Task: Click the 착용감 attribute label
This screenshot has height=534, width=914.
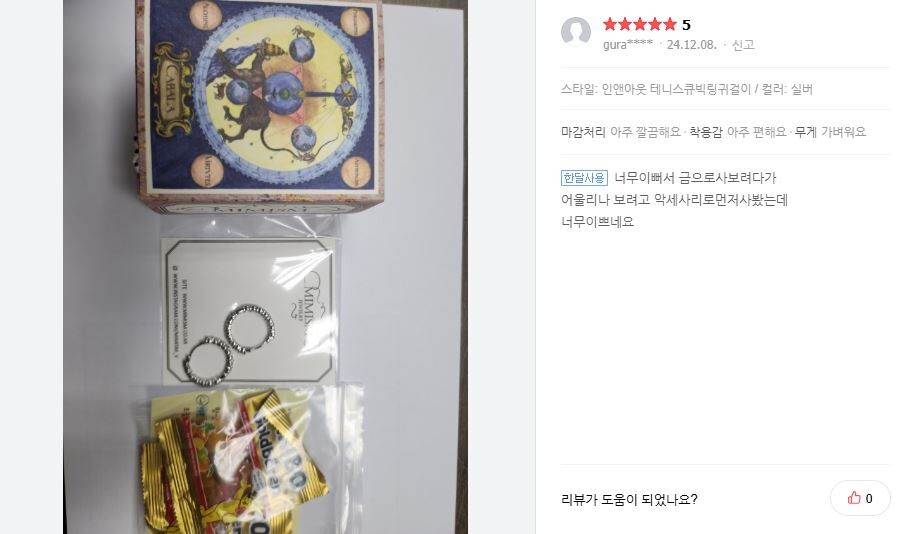Action: coord(706,132)
